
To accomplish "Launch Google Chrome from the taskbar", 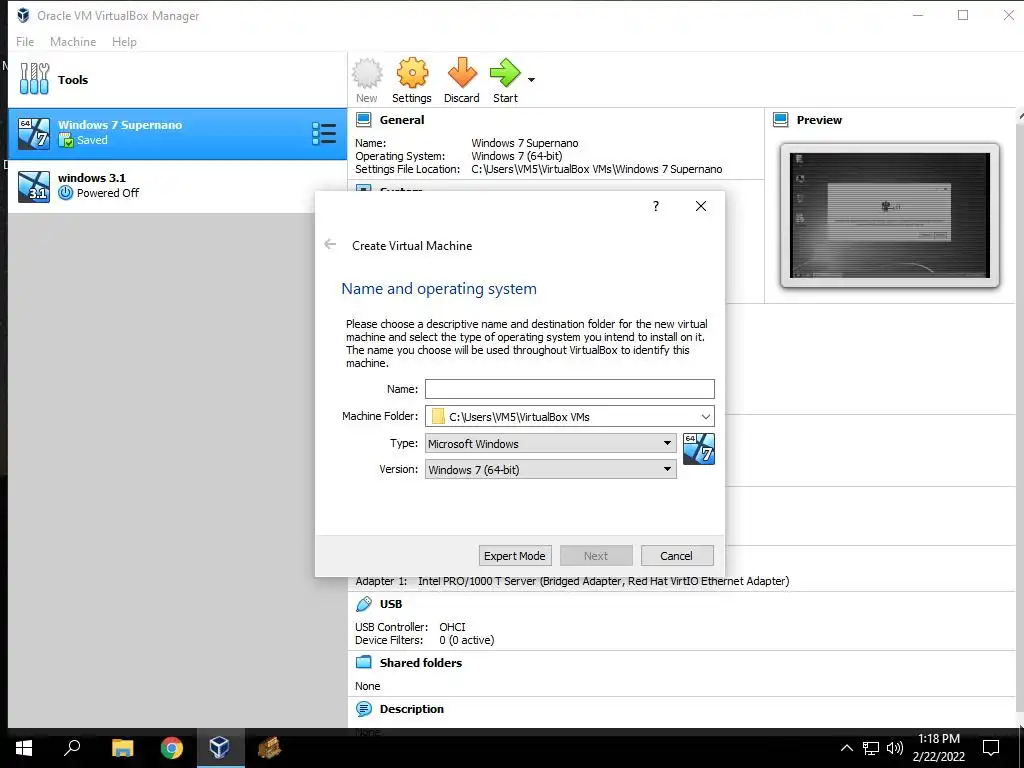I will [x=172, y=748].
